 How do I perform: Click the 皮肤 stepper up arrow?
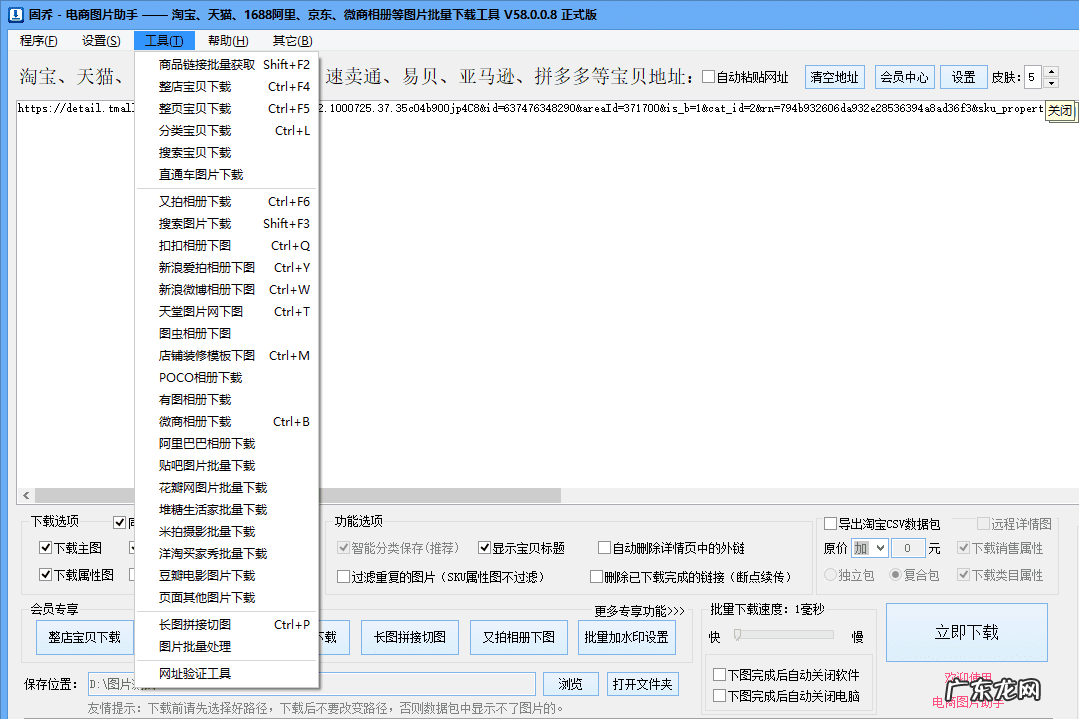click(1051, 71)
